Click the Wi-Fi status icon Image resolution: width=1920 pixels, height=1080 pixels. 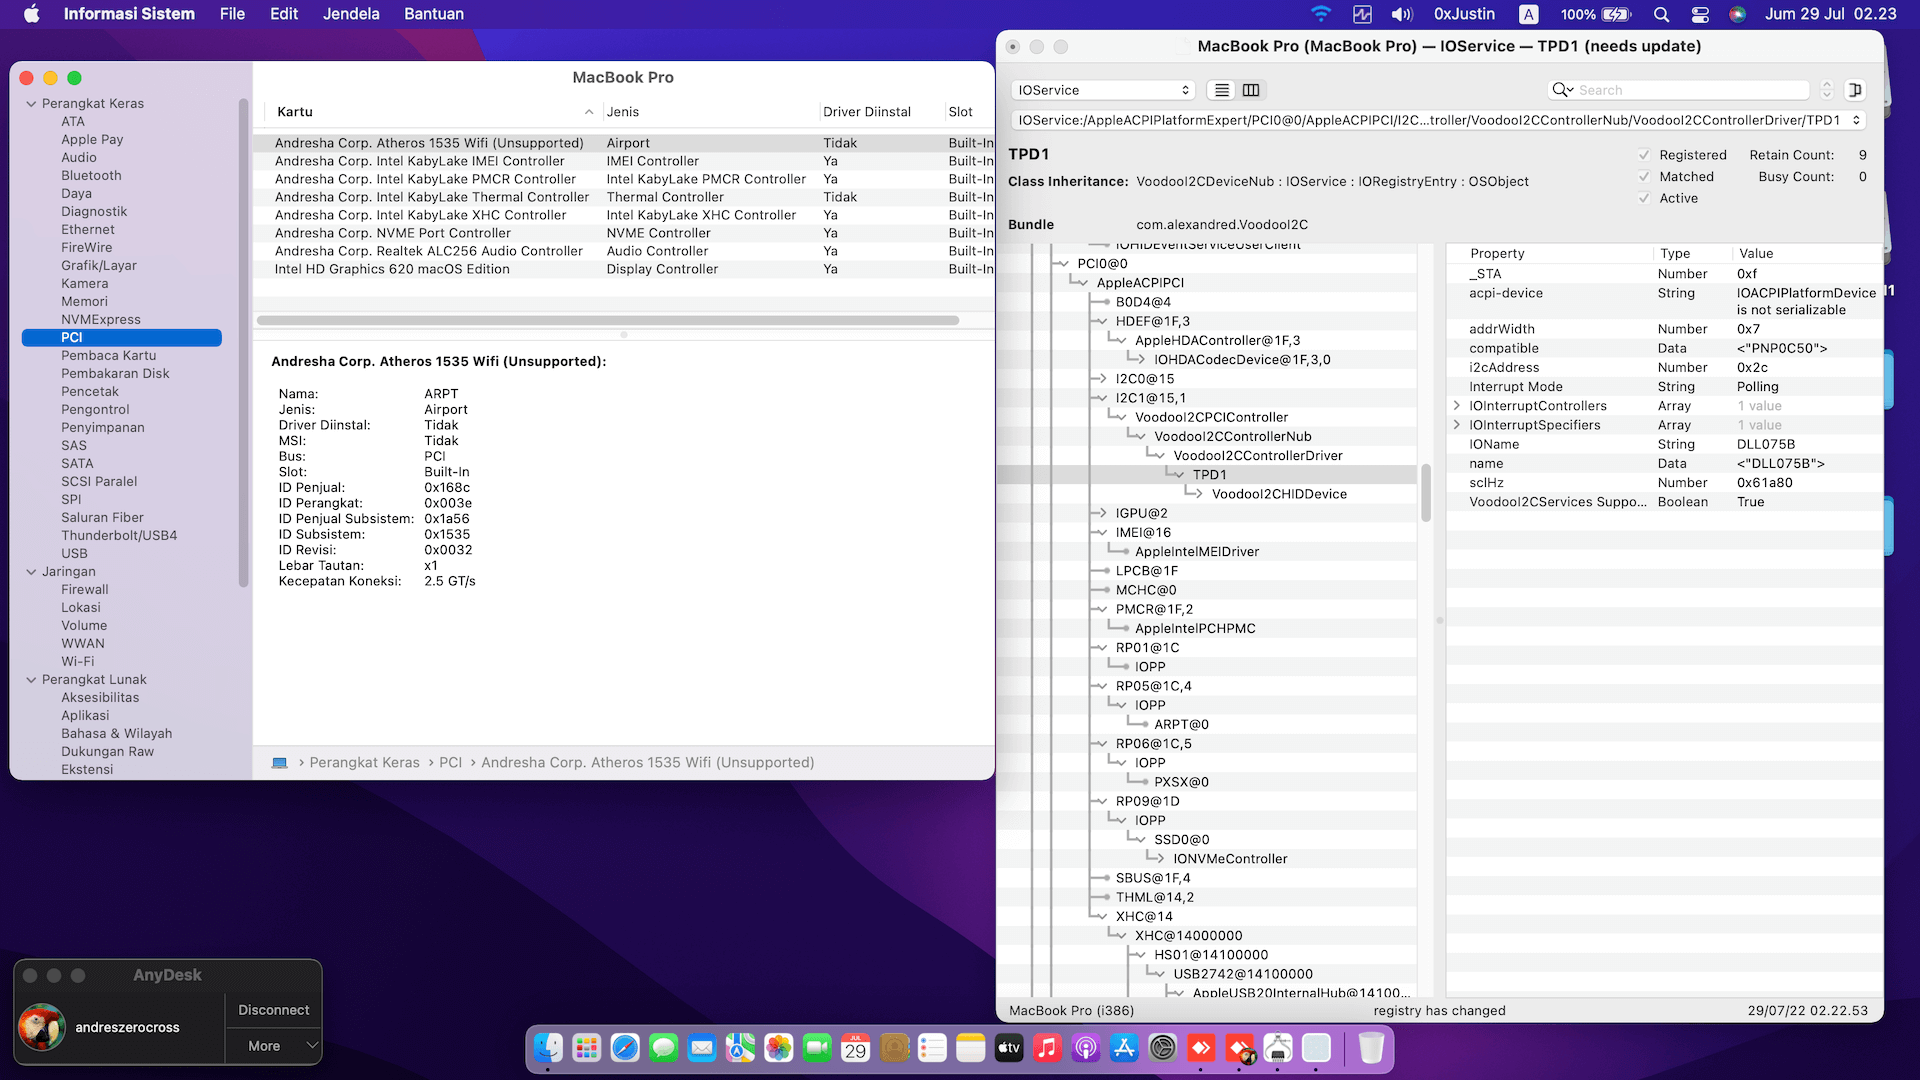point(1321,14)
